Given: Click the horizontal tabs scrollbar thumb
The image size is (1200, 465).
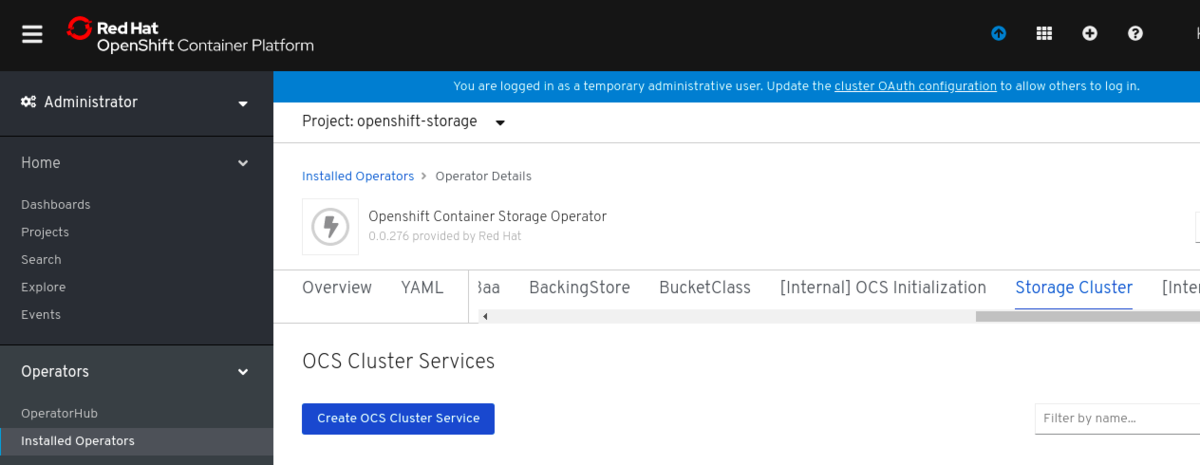Looking at the screenshot, I should click(1088, 317).
